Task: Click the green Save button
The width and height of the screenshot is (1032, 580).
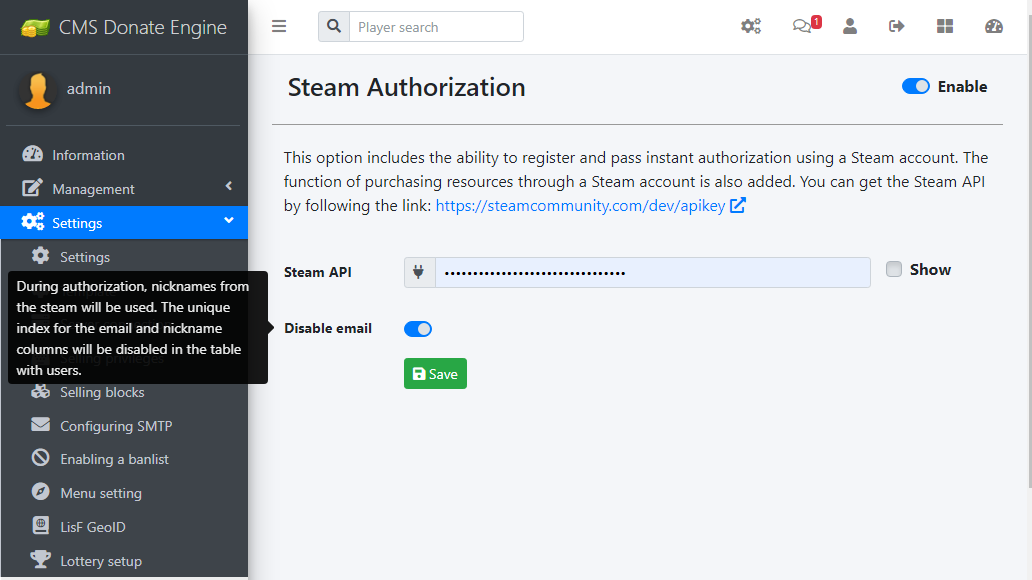Action: coord(435,374)
